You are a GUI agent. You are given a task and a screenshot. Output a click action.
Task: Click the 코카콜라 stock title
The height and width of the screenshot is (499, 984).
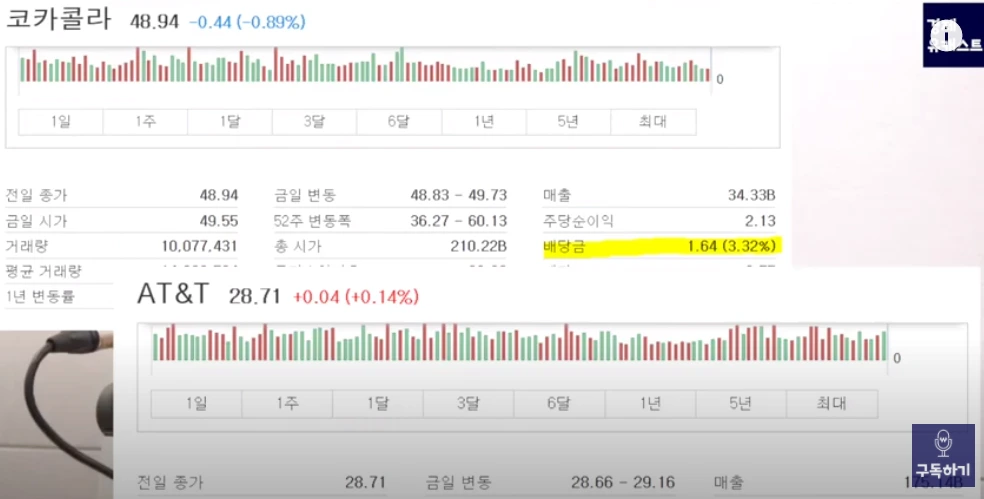(x=58, y=19)
